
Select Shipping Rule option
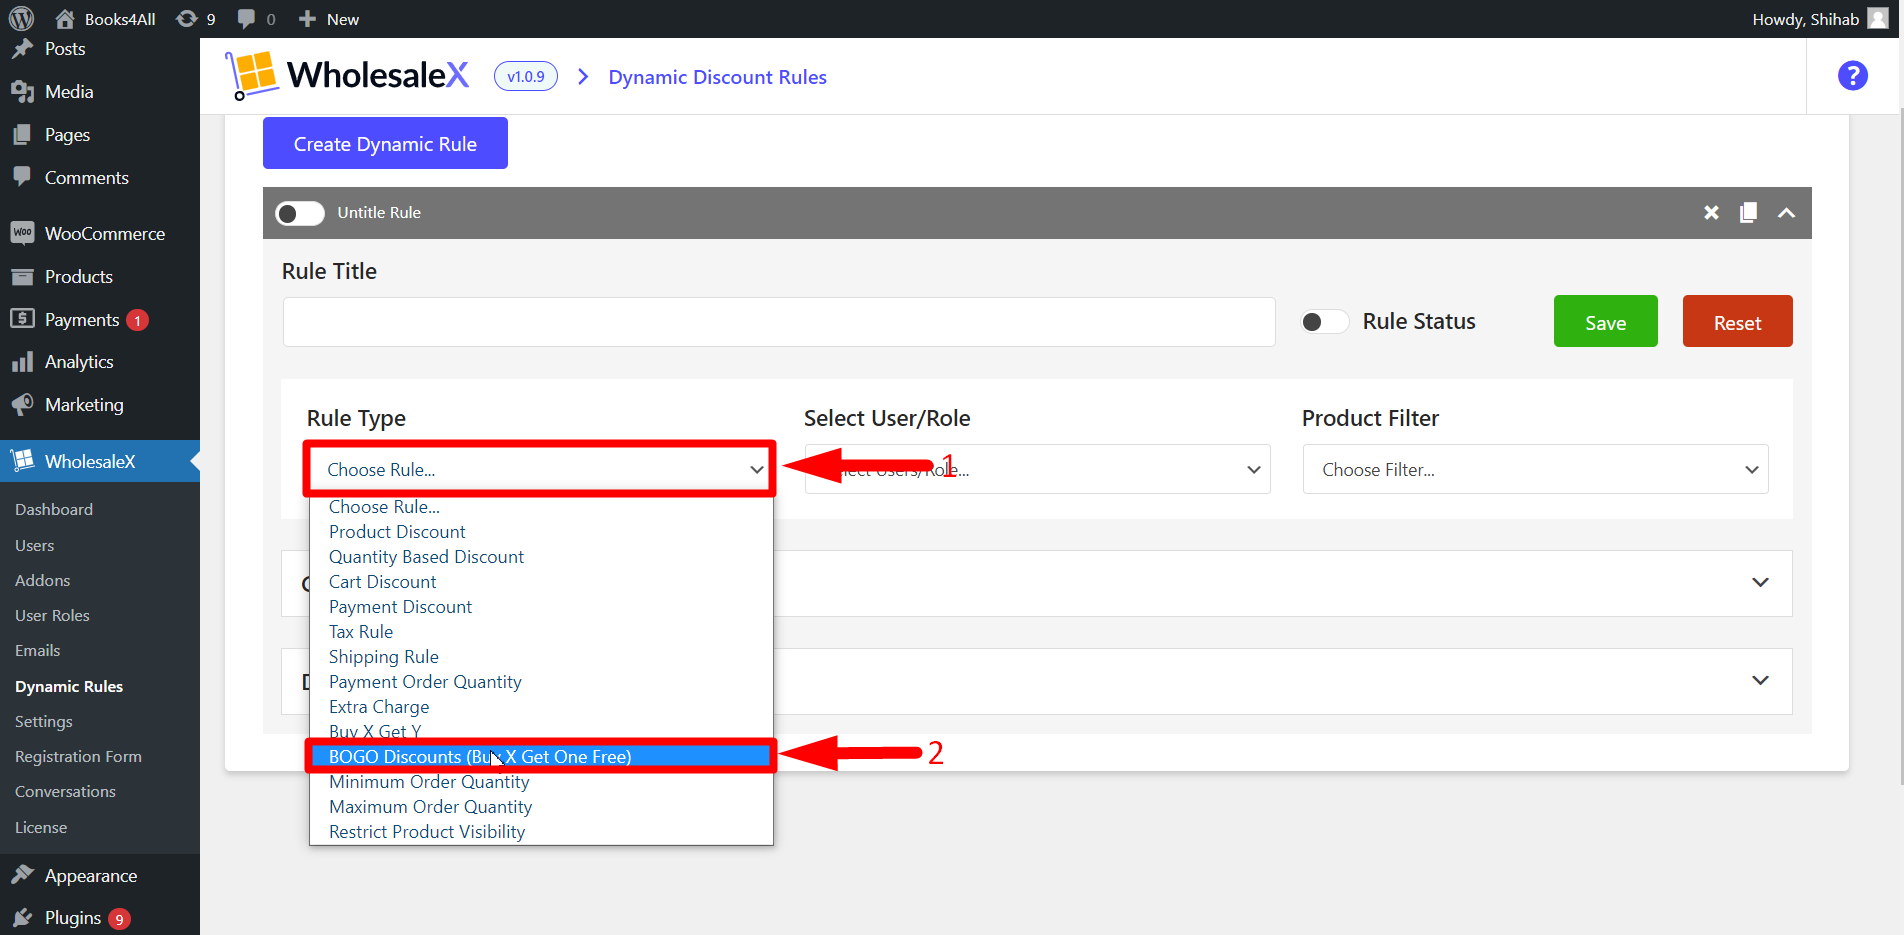(541, 657)
